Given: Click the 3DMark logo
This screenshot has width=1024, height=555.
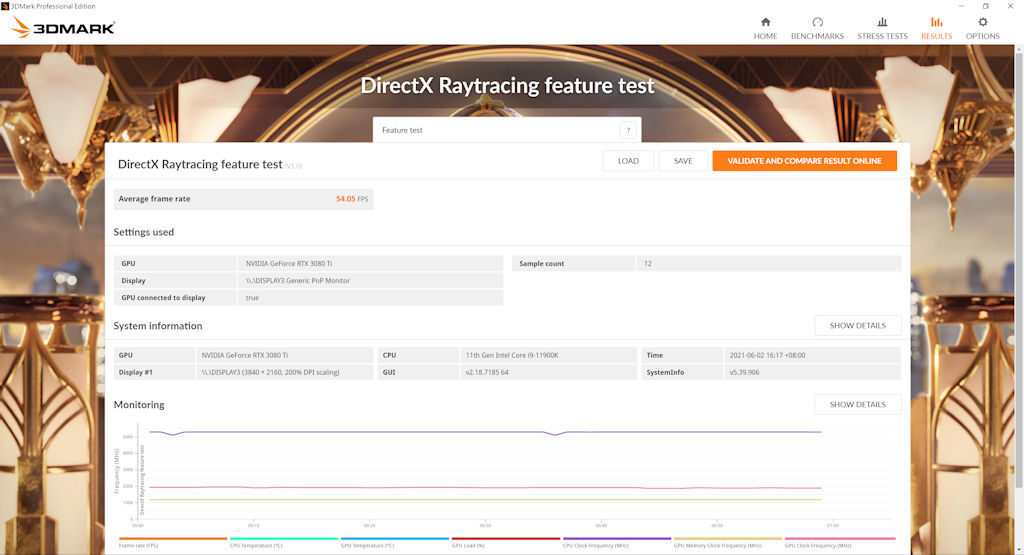Looking at the screenshot, I should click(x=63, y=27).
